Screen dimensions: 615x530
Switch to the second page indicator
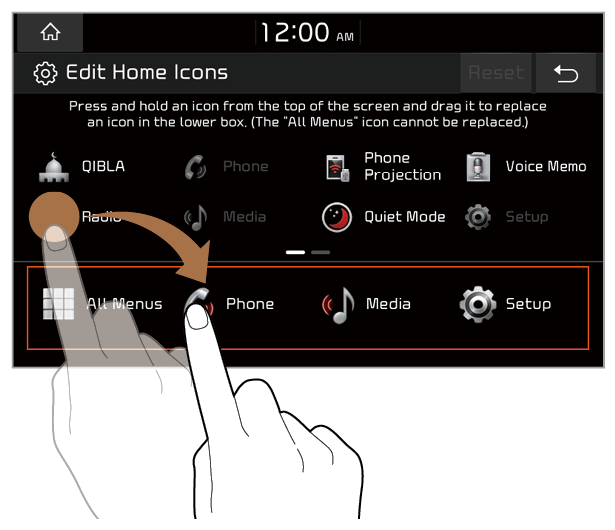click(x=320, y=252)
